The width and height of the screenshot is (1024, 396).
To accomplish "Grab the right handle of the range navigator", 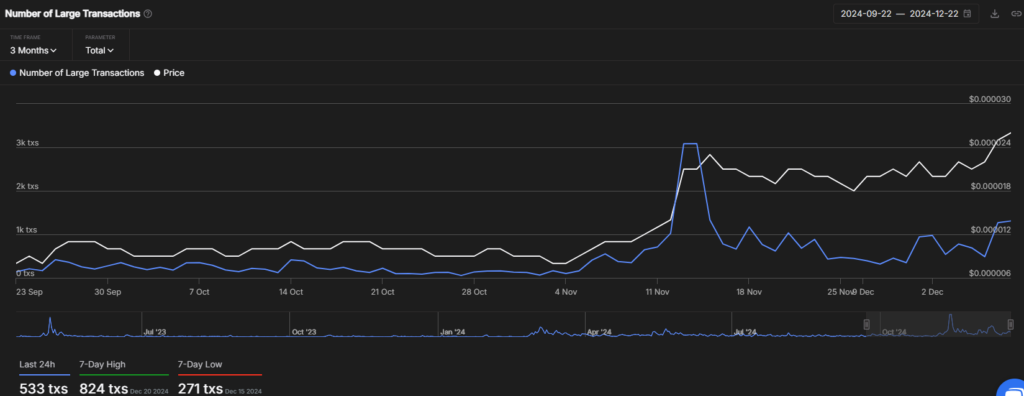I will coord(1011,324).
